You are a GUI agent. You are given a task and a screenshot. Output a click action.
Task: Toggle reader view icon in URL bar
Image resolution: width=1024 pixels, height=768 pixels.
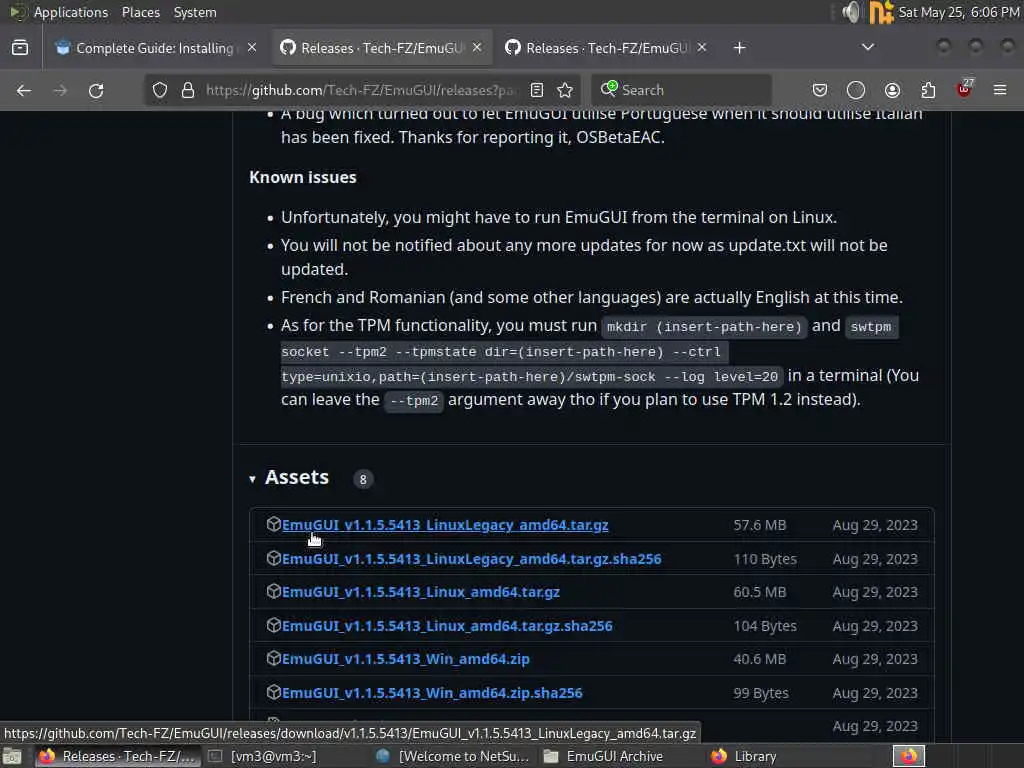coord(537,90)
